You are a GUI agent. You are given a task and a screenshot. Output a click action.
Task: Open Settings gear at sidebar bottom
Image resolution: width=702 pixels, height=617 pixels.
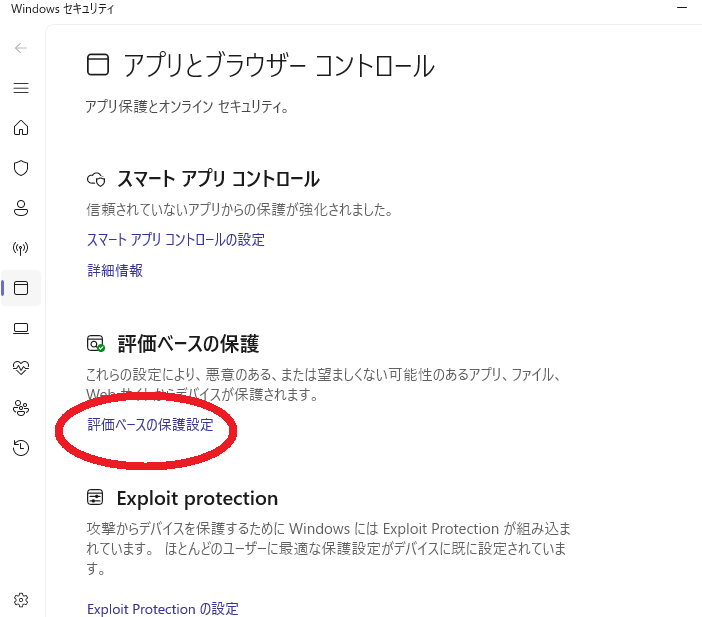click(x=21, y=600)
